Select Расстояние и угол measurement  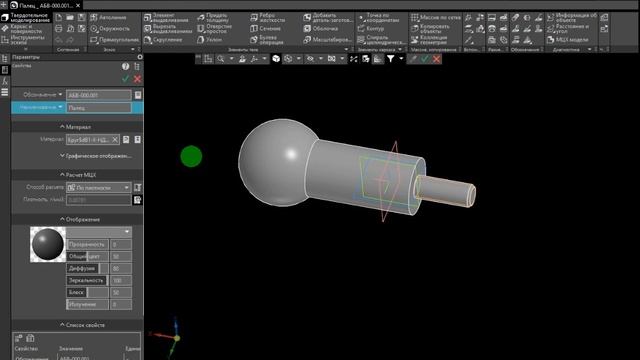pos(568,29)
